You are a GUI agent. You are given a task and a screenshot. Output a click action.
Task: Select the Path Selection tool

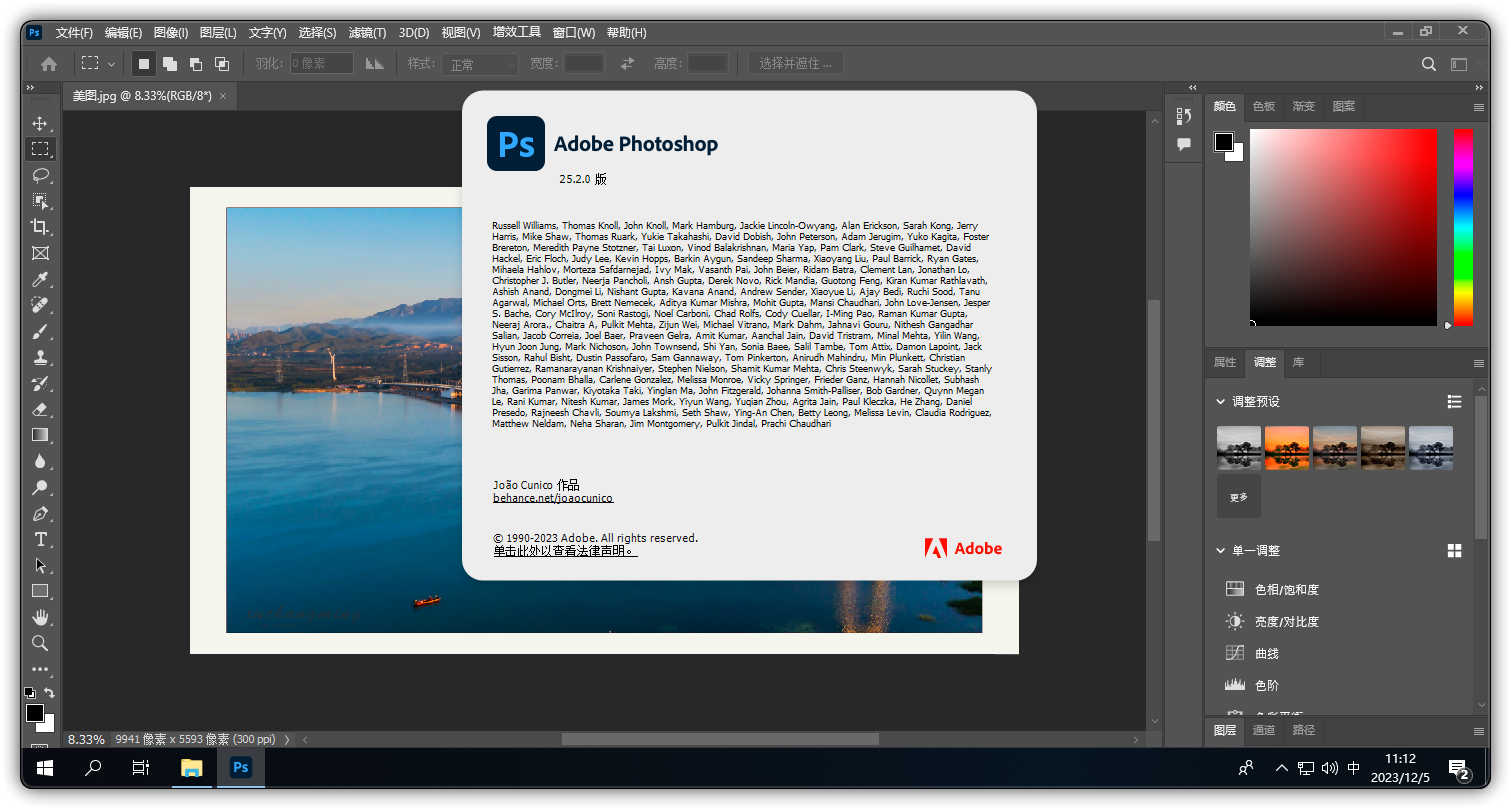pyautogui.click(x=40, y=565)
